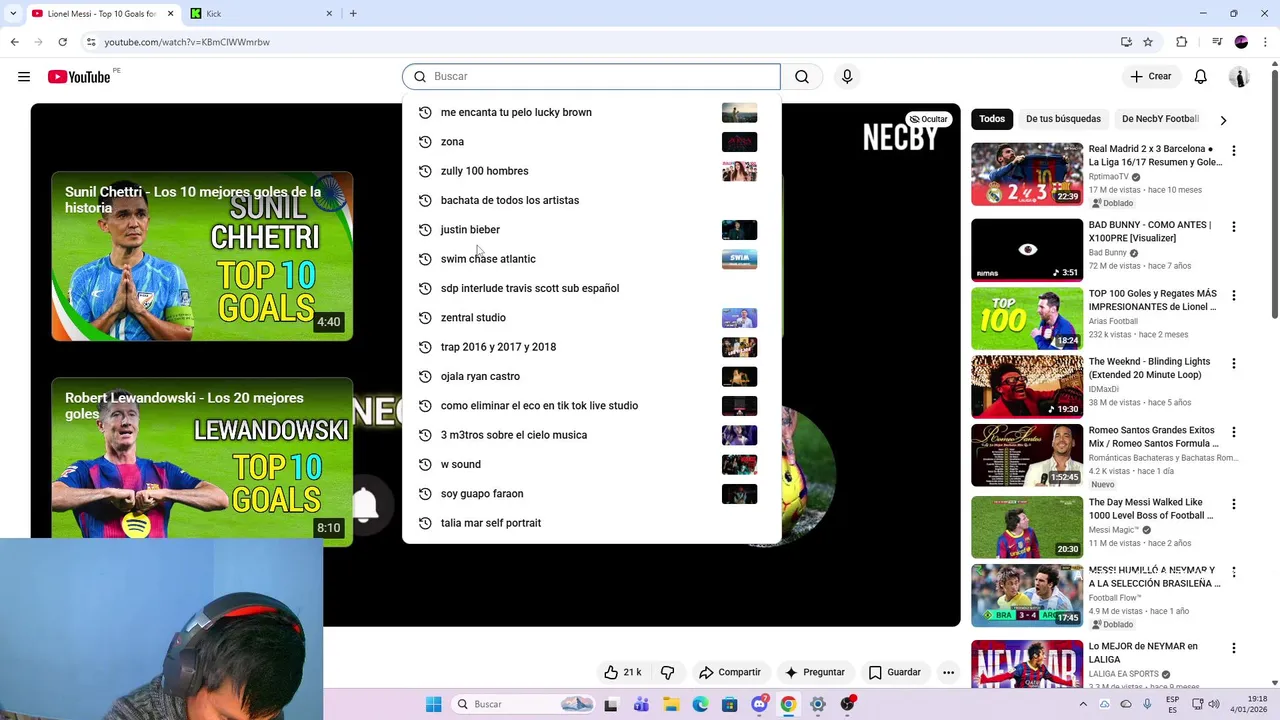Open The Day Messi Walked Like Boss thumbnail

[x=1027, y=527]
